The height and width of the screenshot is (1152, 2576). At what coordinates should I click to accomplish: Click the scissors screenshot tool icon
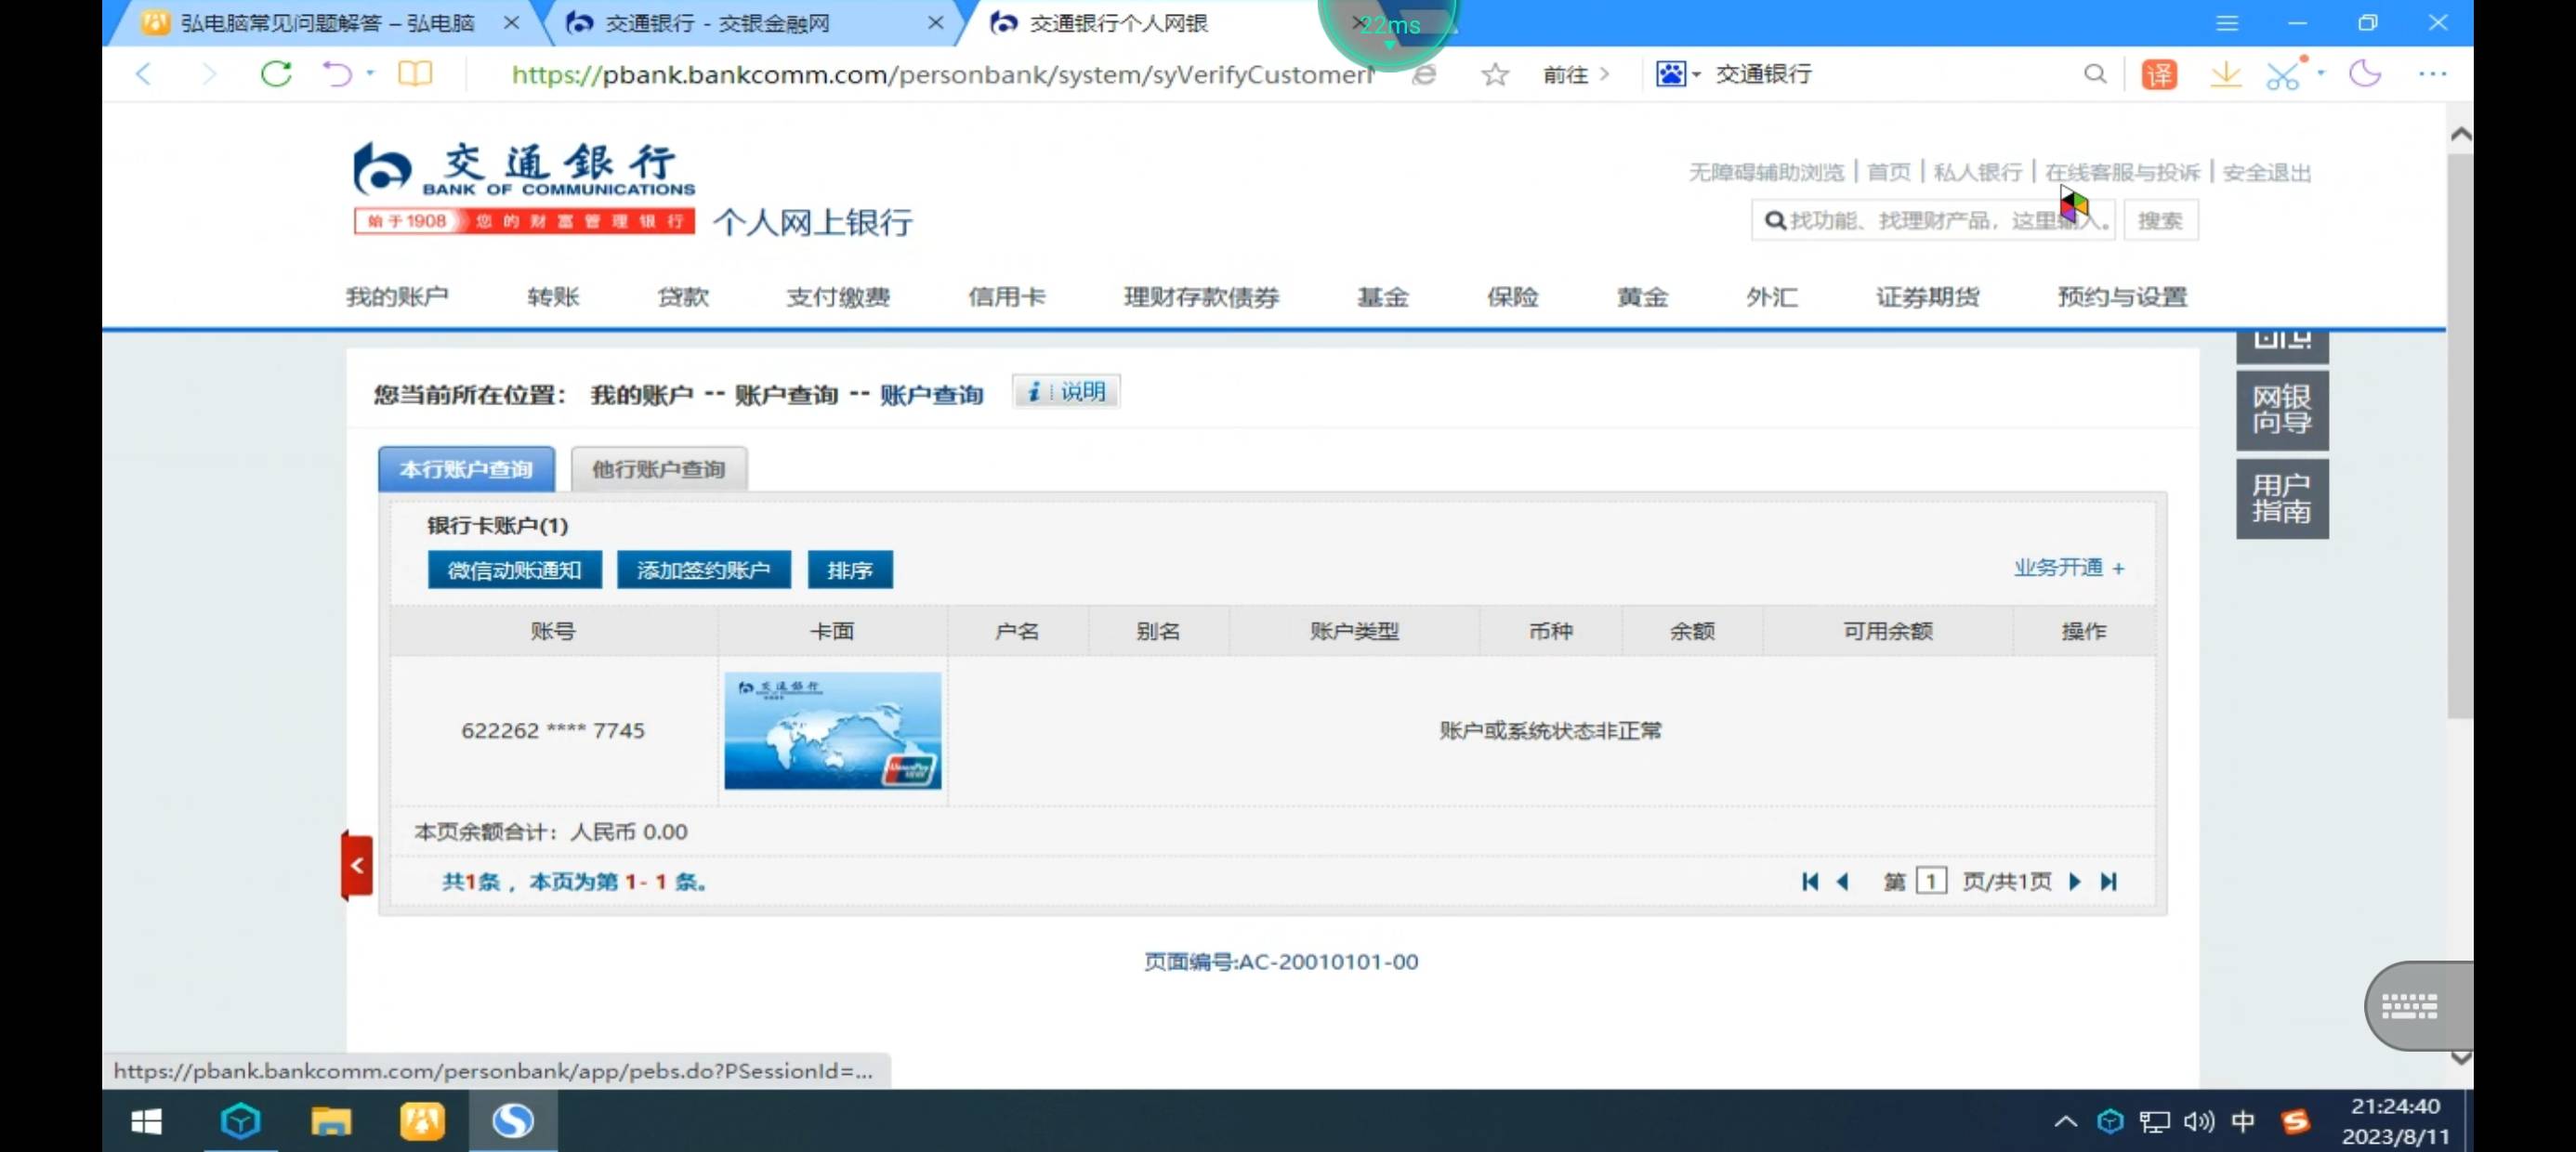pyautogui.click(x=2284, y=74)
